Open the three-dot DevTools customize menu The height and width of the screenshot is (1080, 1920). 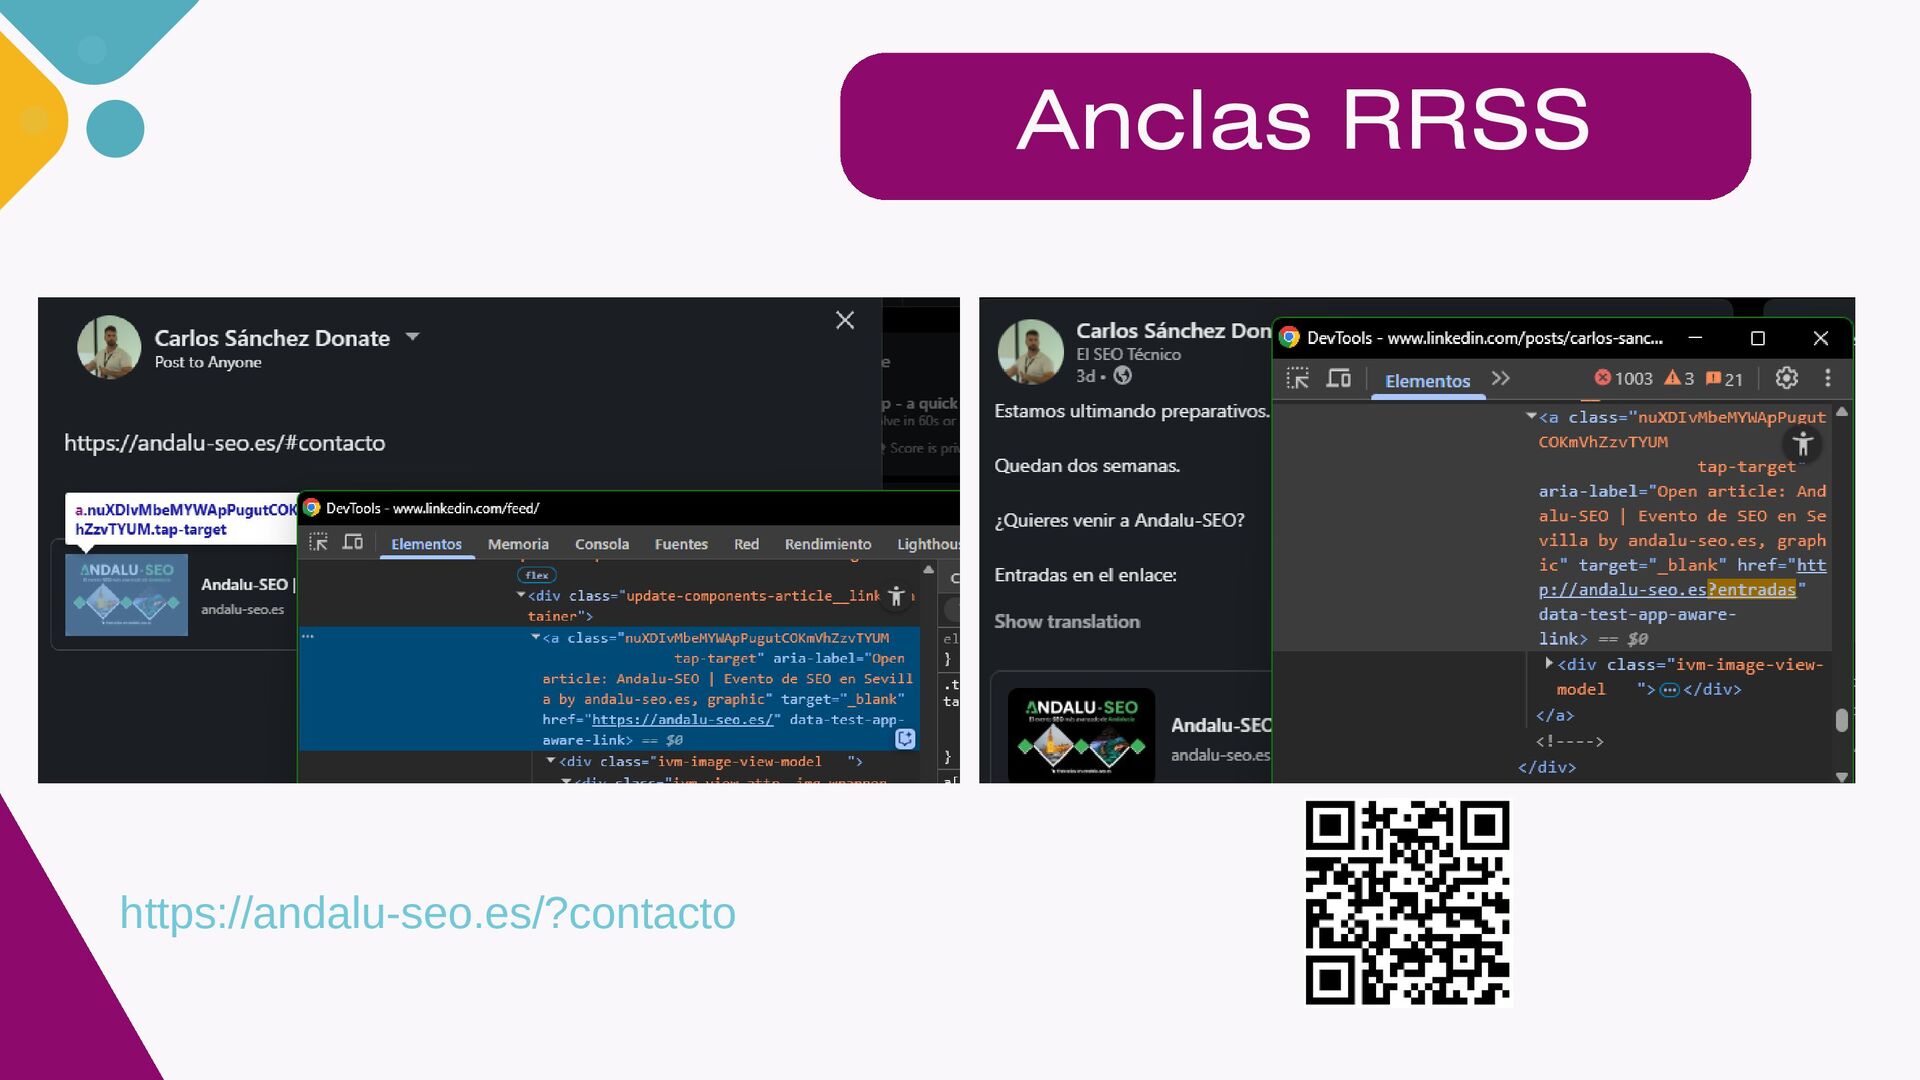pyautogui.click(x=1827, y=378)
